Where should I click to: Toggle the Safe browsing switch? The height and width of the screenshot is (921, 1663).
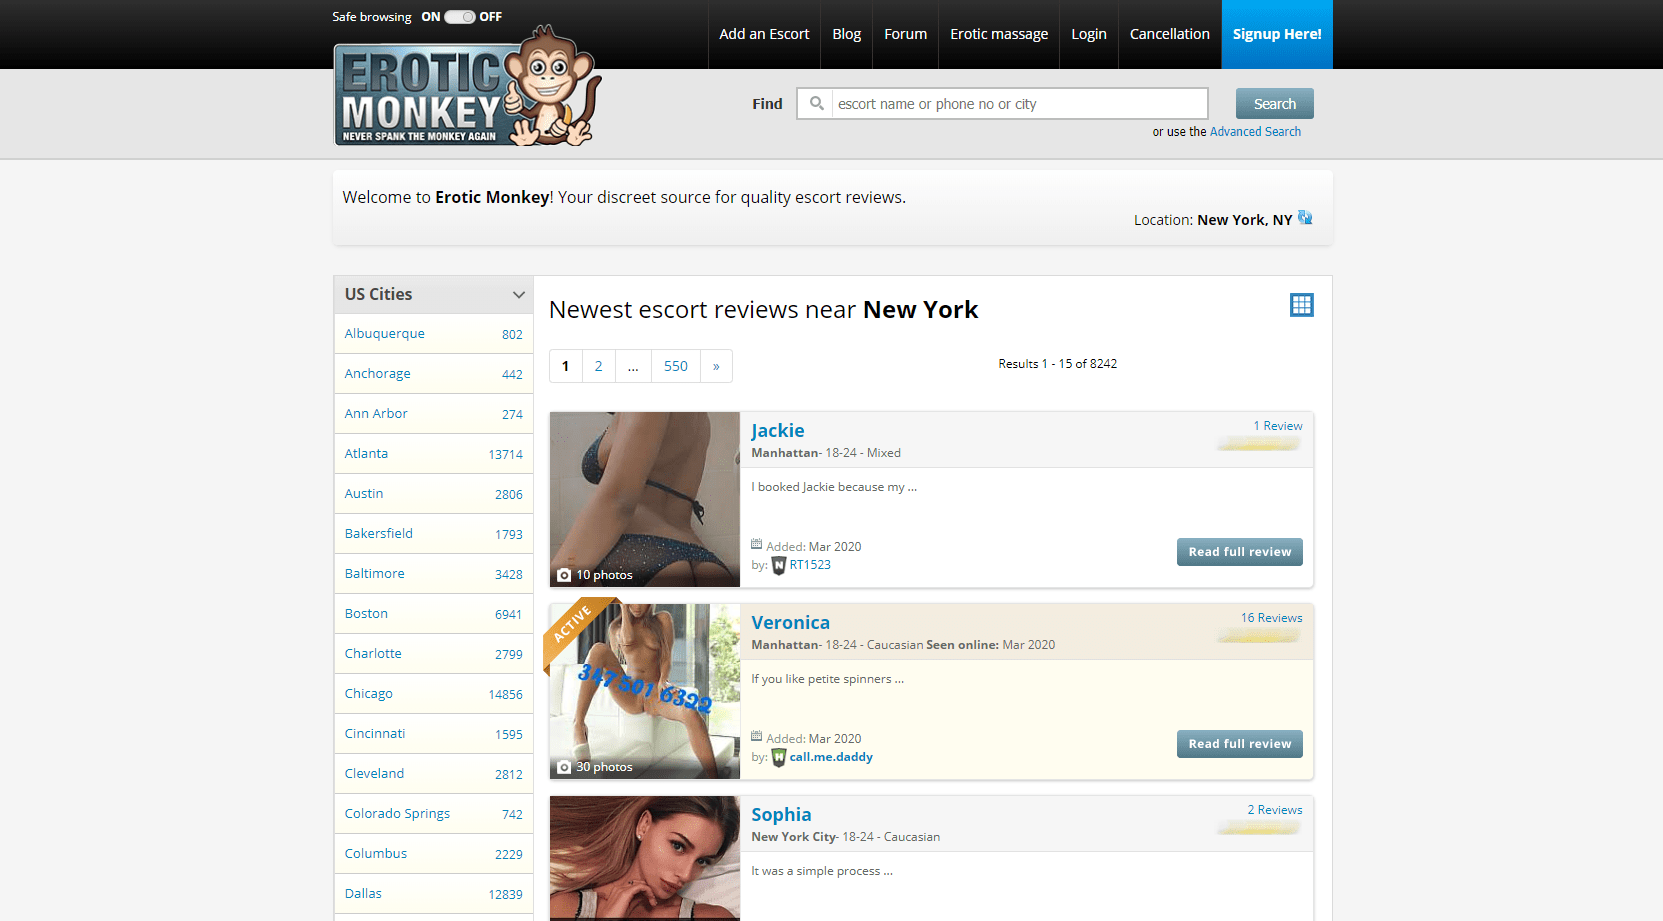pyautogui.click(x=459, y=17)
